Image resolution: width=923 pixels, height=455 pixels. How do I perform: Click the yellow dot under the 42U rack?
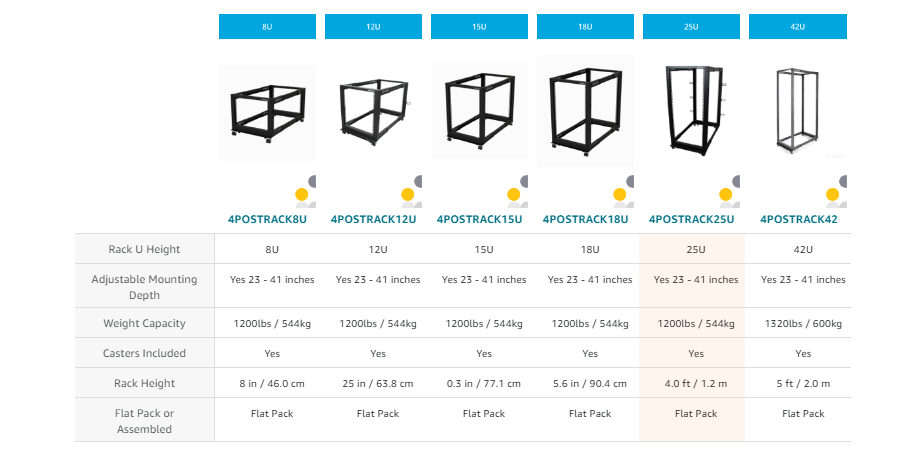pyautogui.click(x=832, y=196)
